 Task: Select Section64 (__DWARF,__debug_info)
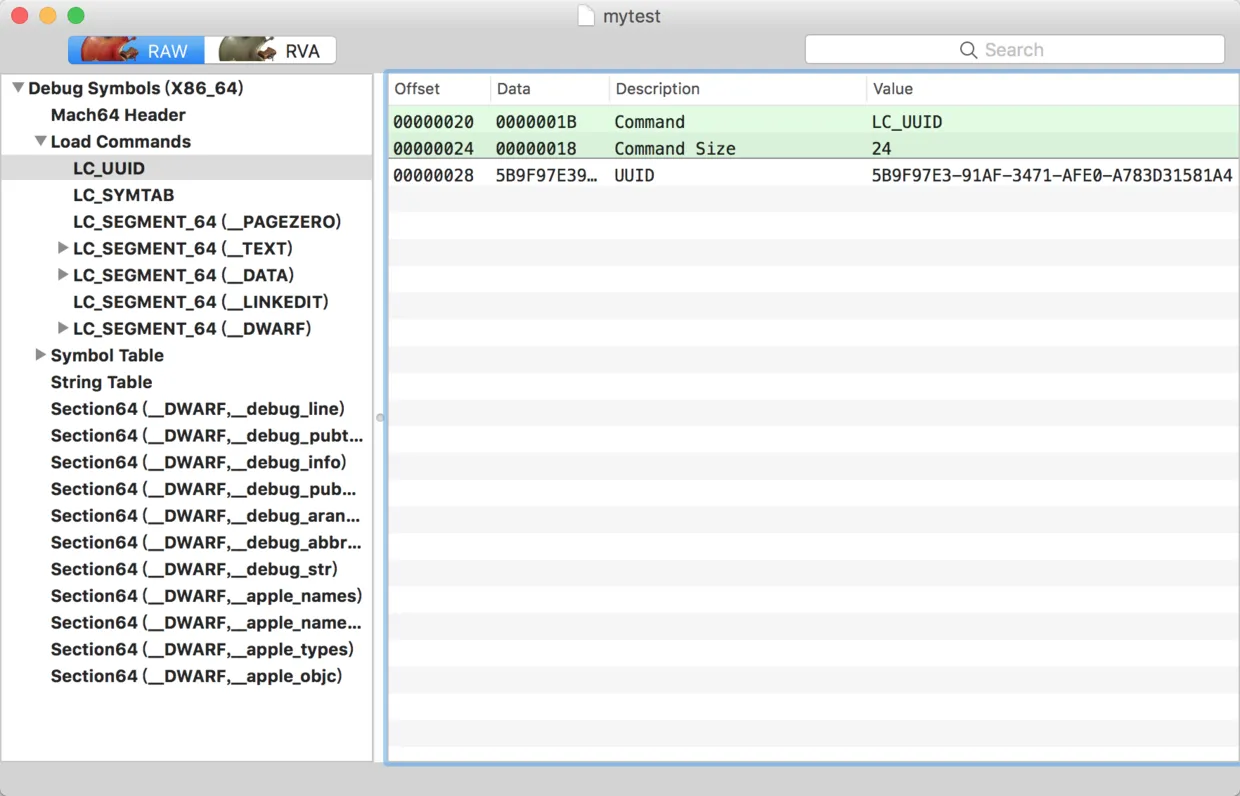click(199, 462)
